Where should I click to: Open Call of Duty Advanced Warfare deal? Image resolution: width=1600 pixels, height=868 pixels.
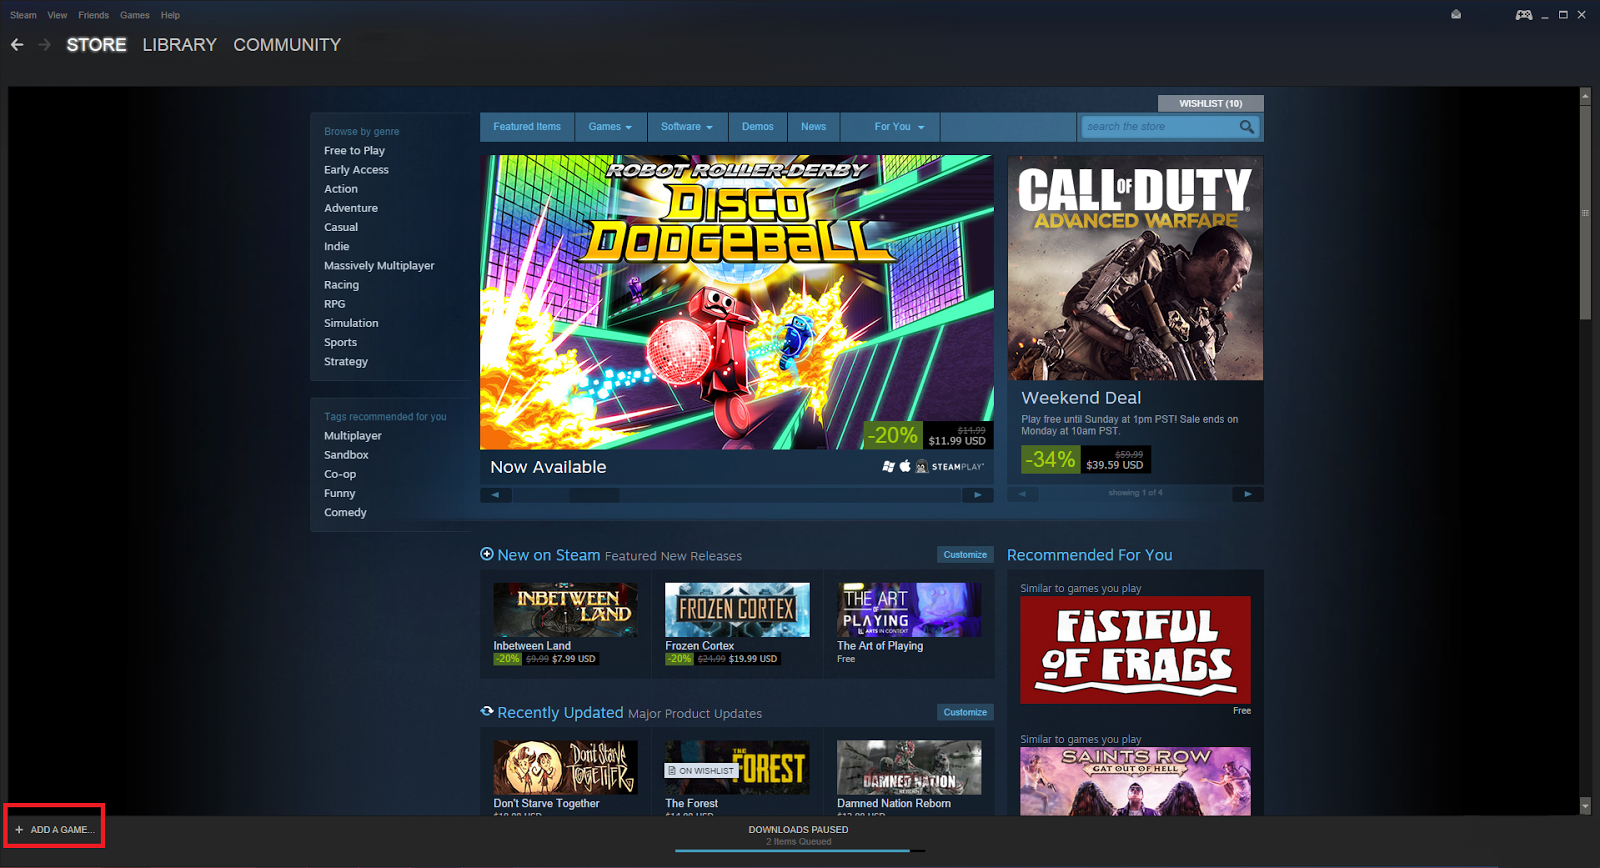click(1135, 268)
